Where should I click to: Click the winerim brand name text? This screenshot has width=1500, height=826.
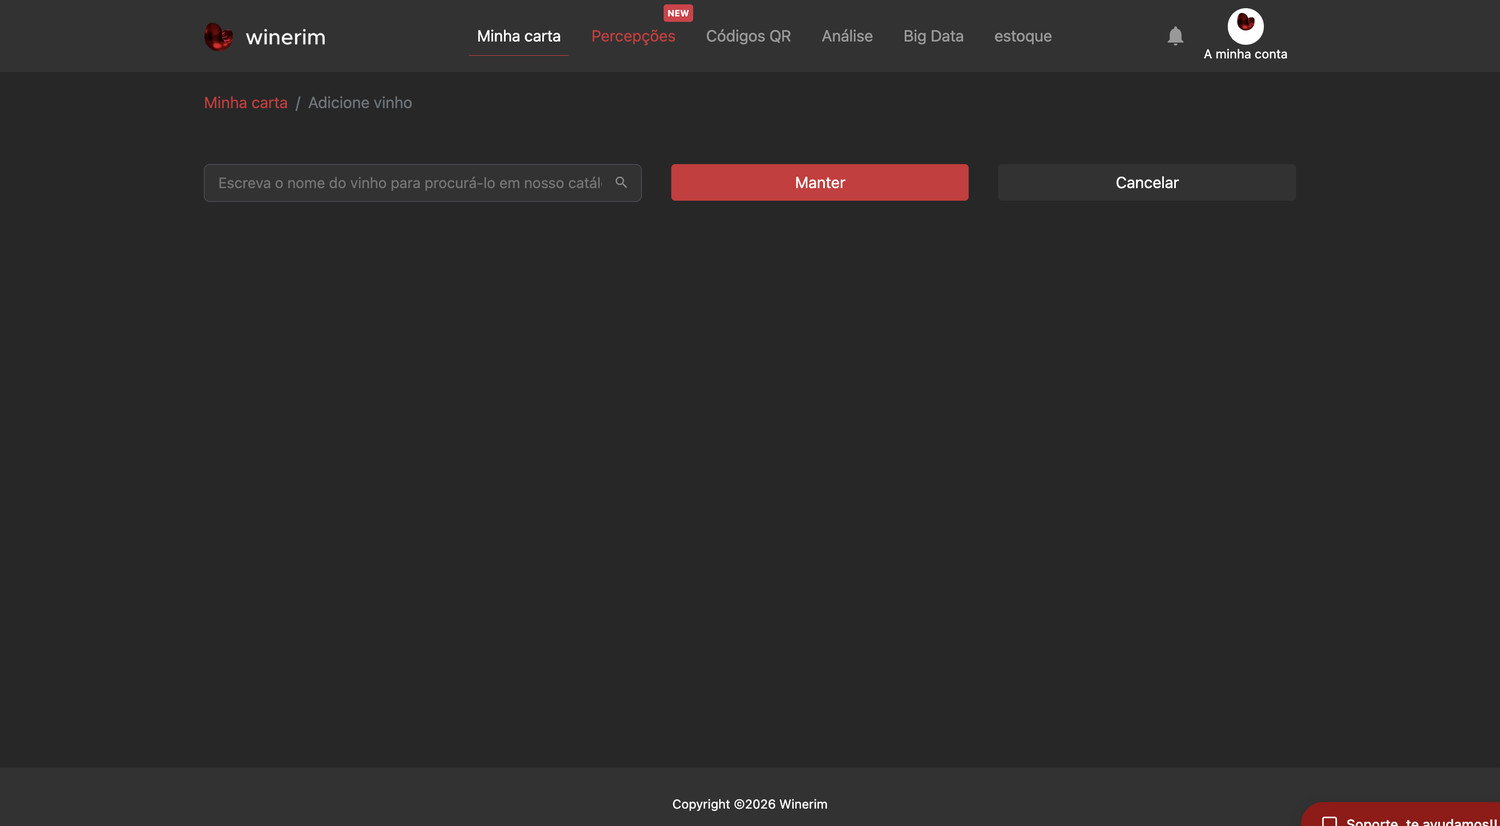(285, 37)
